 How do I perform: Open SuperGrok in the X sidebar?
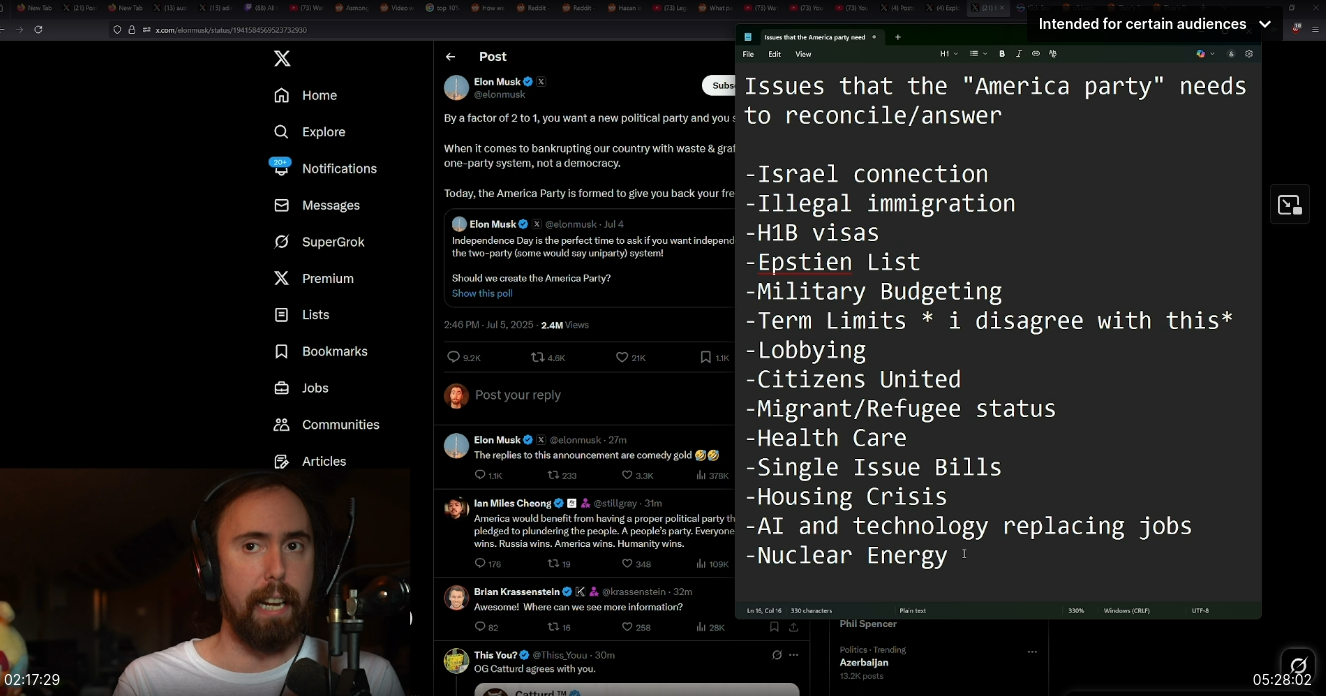(319, 242)
